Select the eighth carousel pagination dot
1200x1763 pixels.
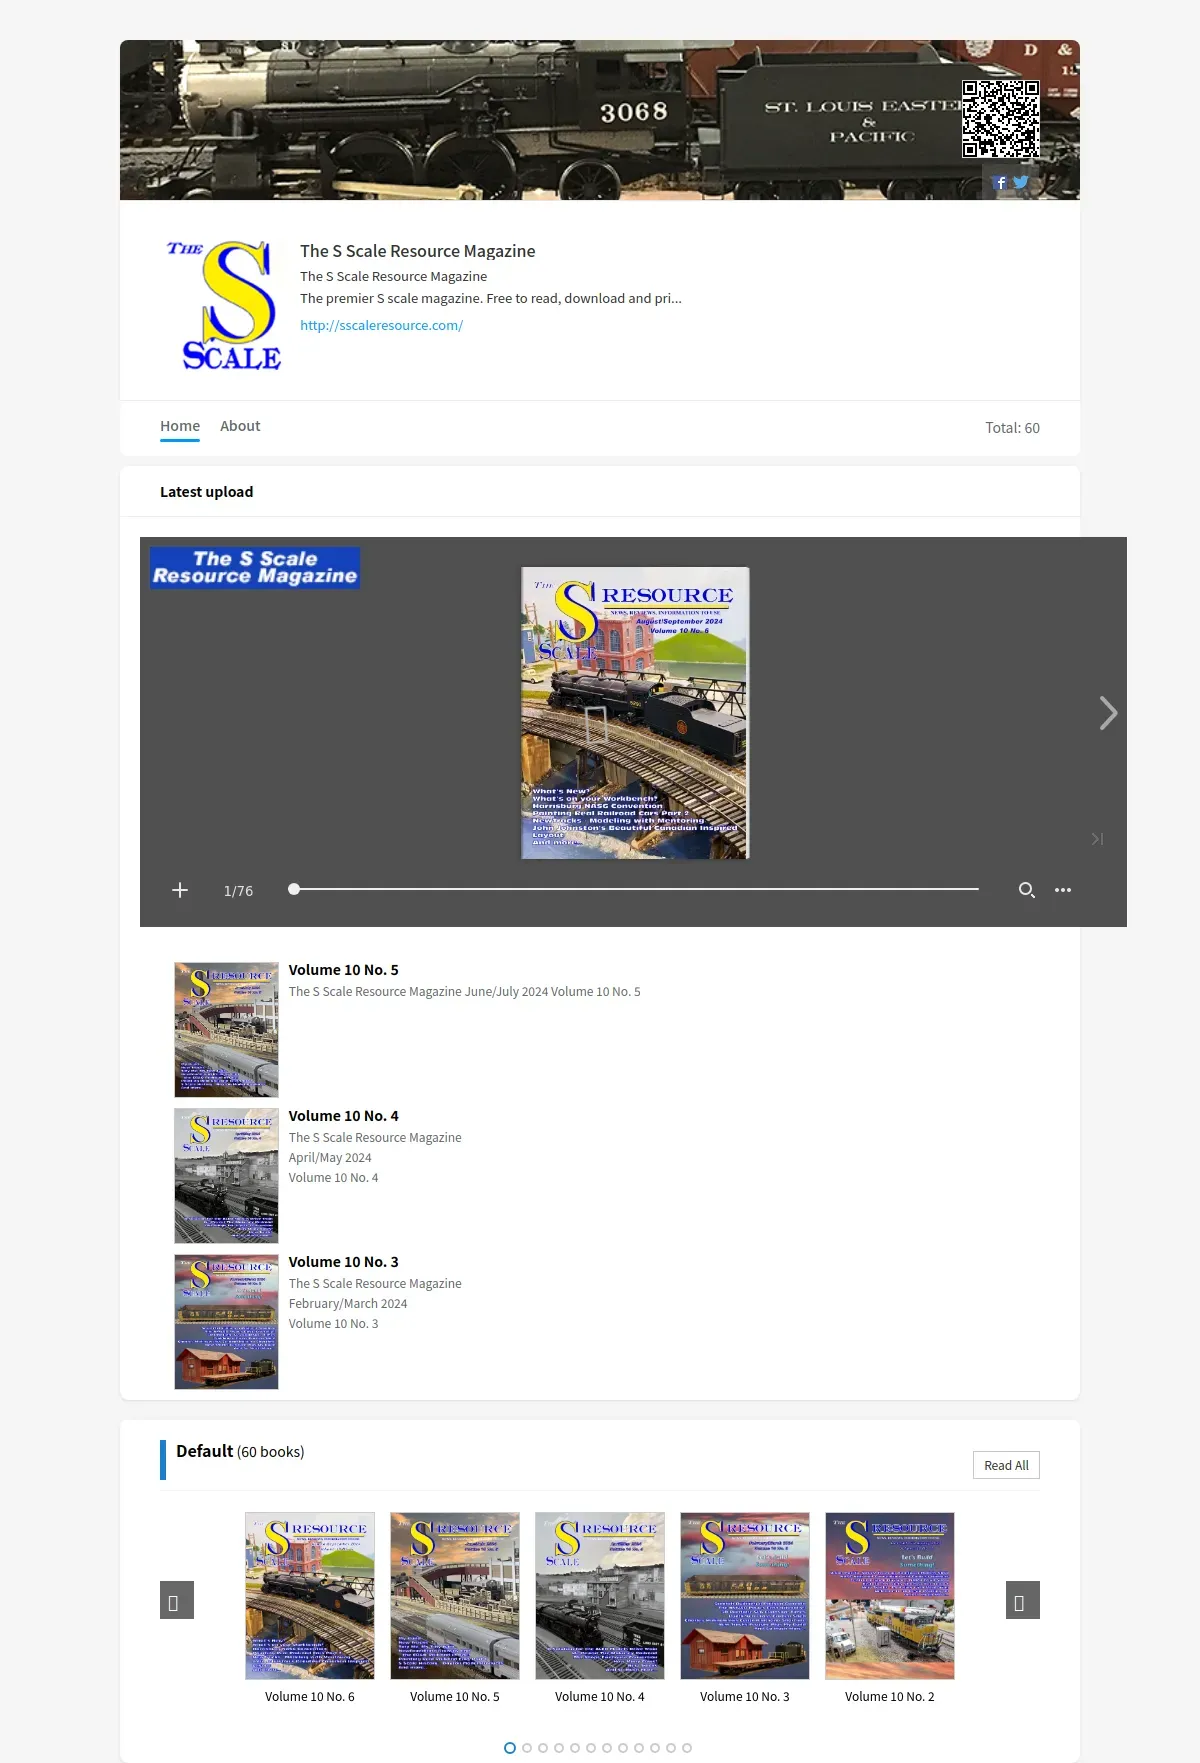[x=623, y=1748]
